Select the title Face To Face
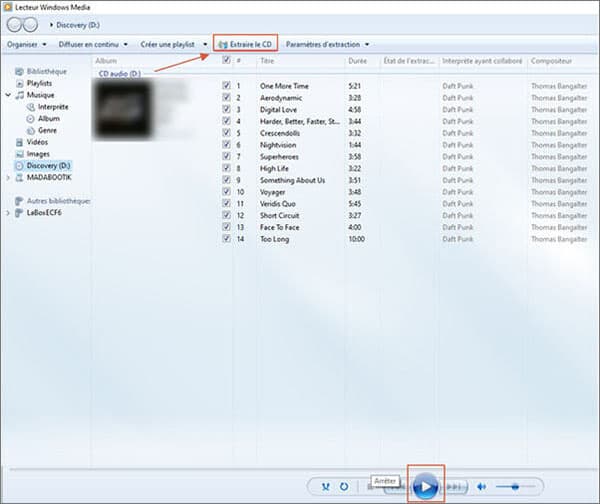The height and width of the screenshot is (504, 600). (279, 227)
